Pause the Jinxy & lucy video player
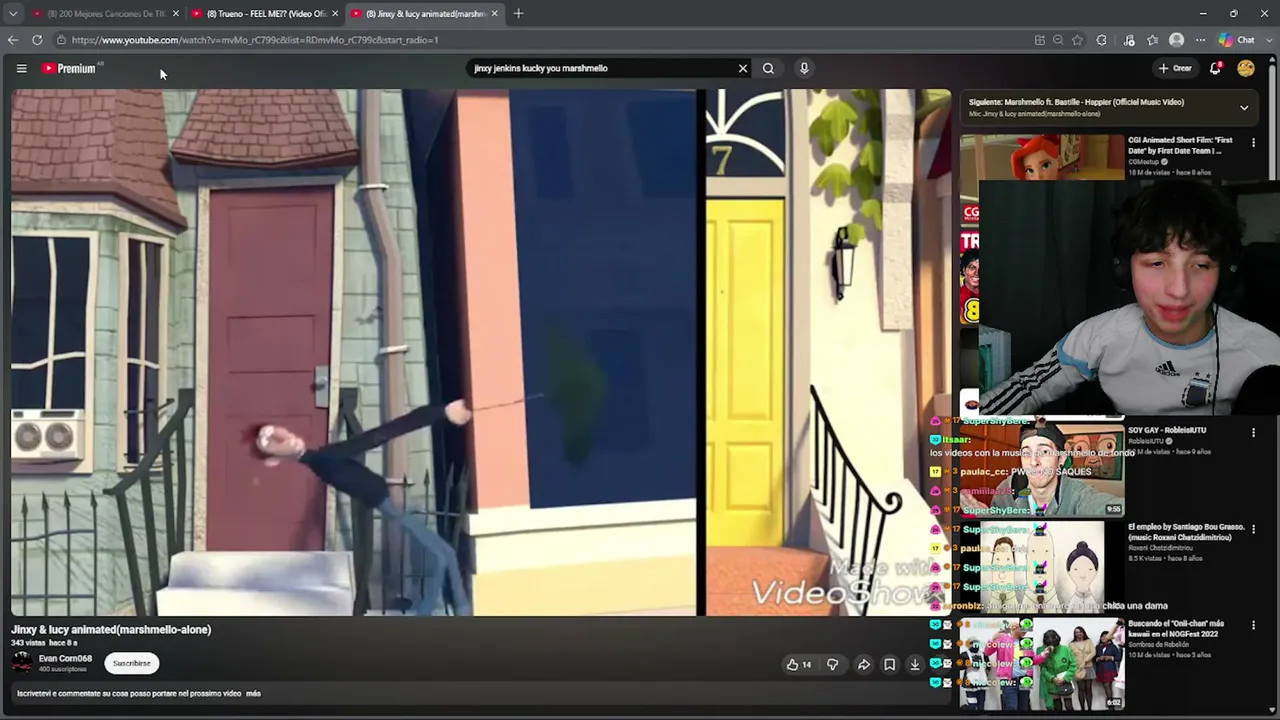The height and width of the screenshot is (720, 1280). point(480,352)
